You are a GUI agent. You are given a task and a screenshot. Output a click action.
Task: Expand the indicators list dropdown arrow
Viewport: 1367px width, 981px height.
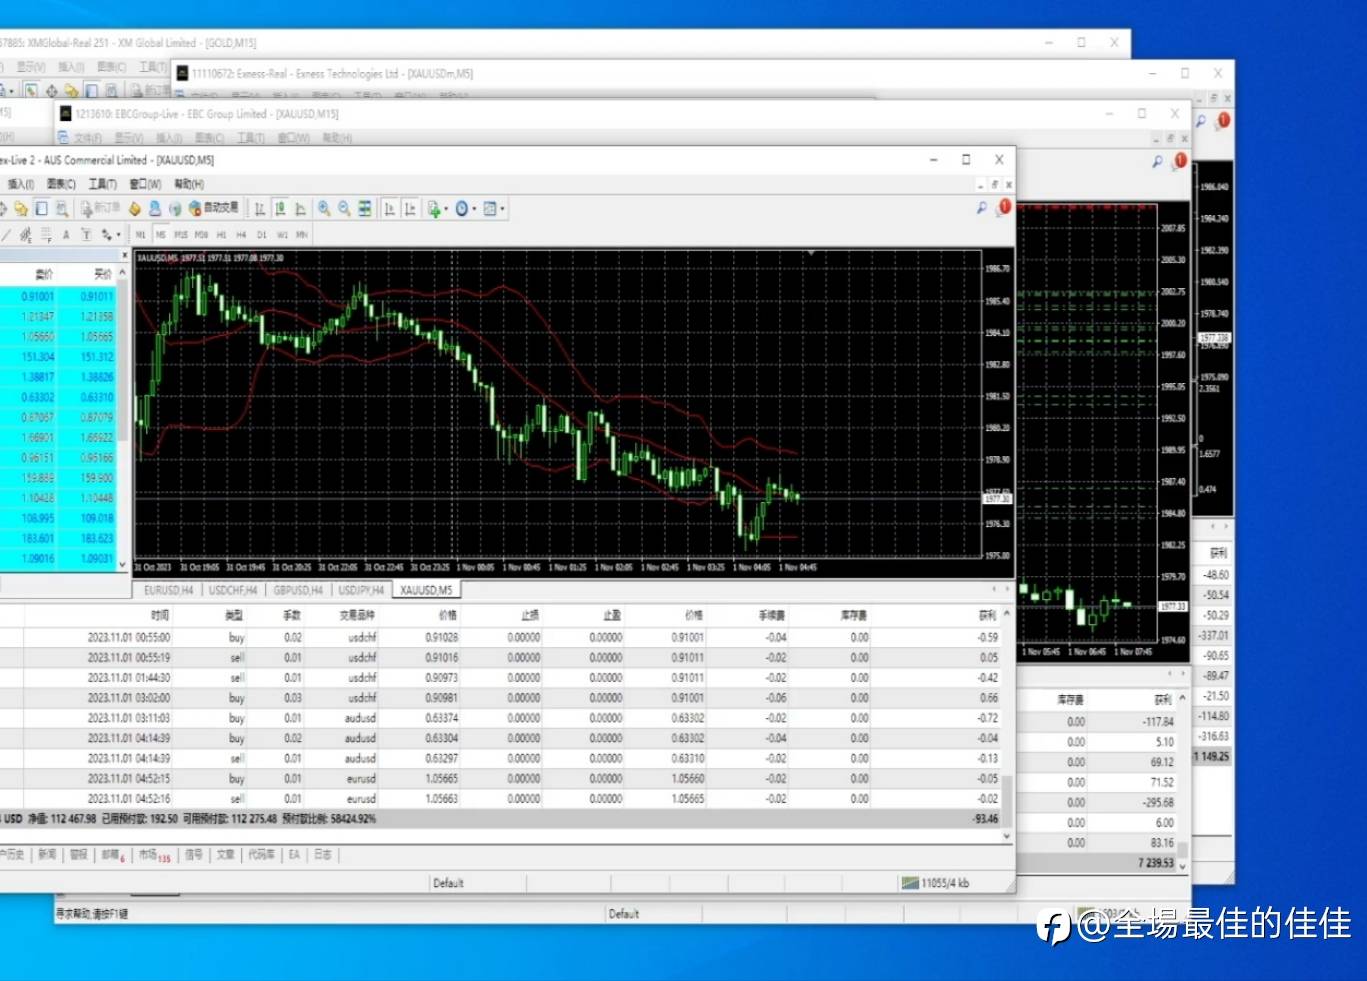pos(445,209)
